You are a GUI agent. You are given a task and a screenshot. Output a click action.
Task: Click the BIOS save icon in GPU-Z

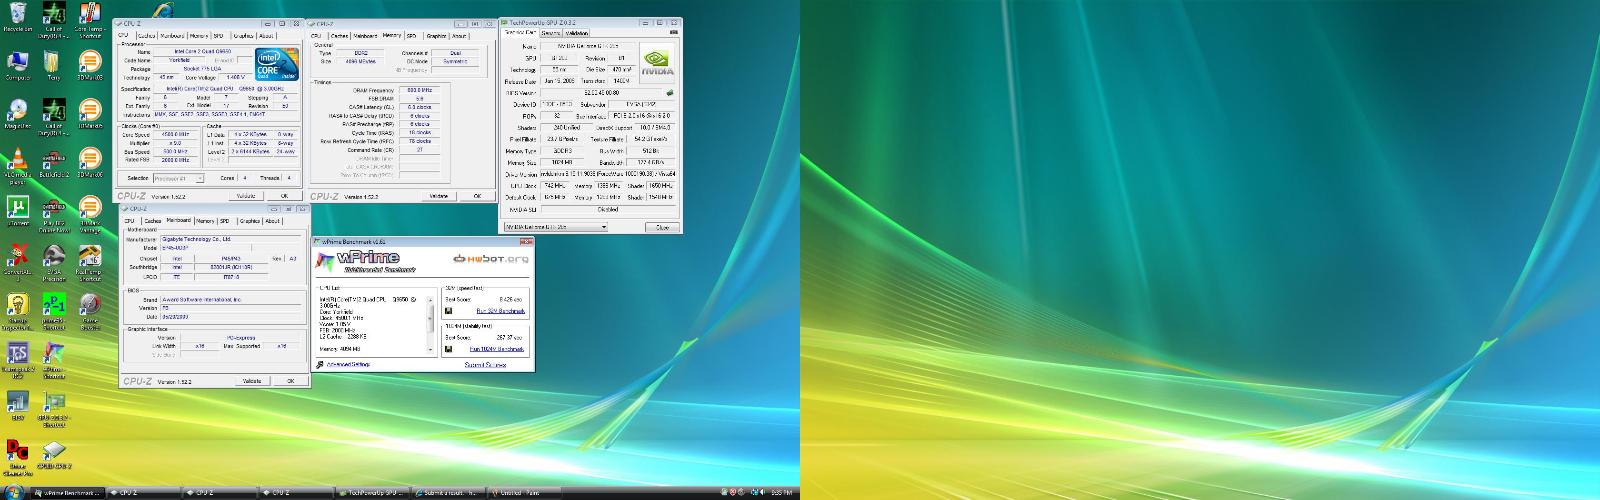point(670,93)
